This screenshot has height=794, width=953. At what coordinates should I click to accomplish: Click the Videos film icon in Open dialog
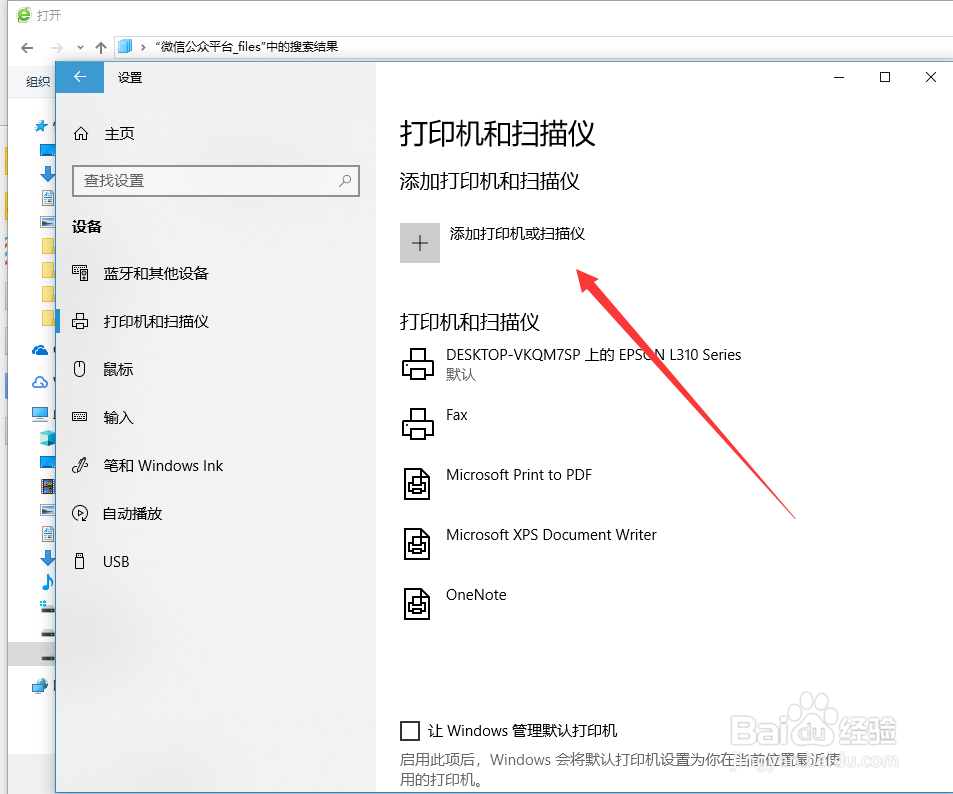pos(47,486)
